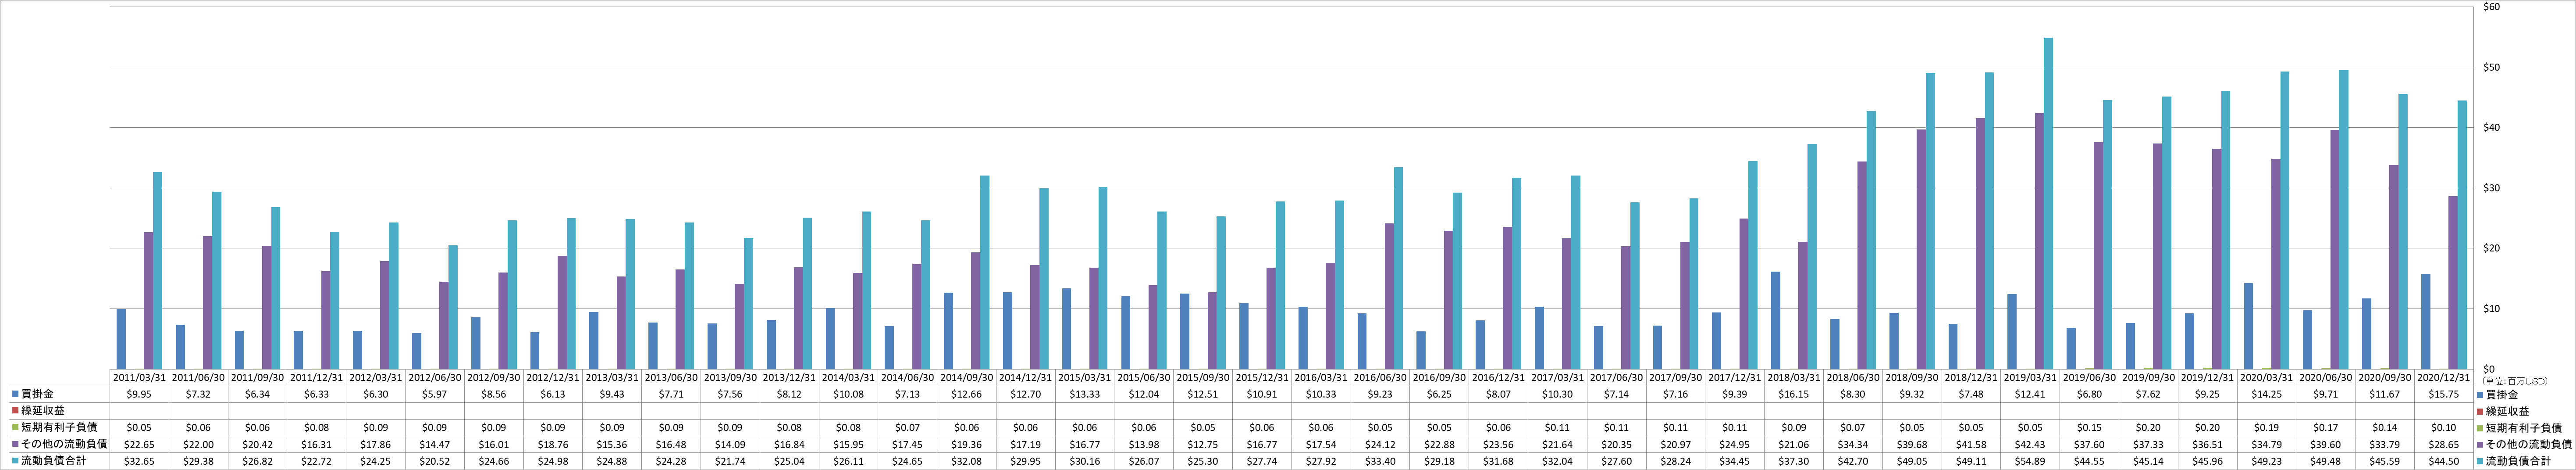Select the $42.43 cell under 2019/03/31
The width and height of the screenshot is (2576, 470).
(2030, 444)
